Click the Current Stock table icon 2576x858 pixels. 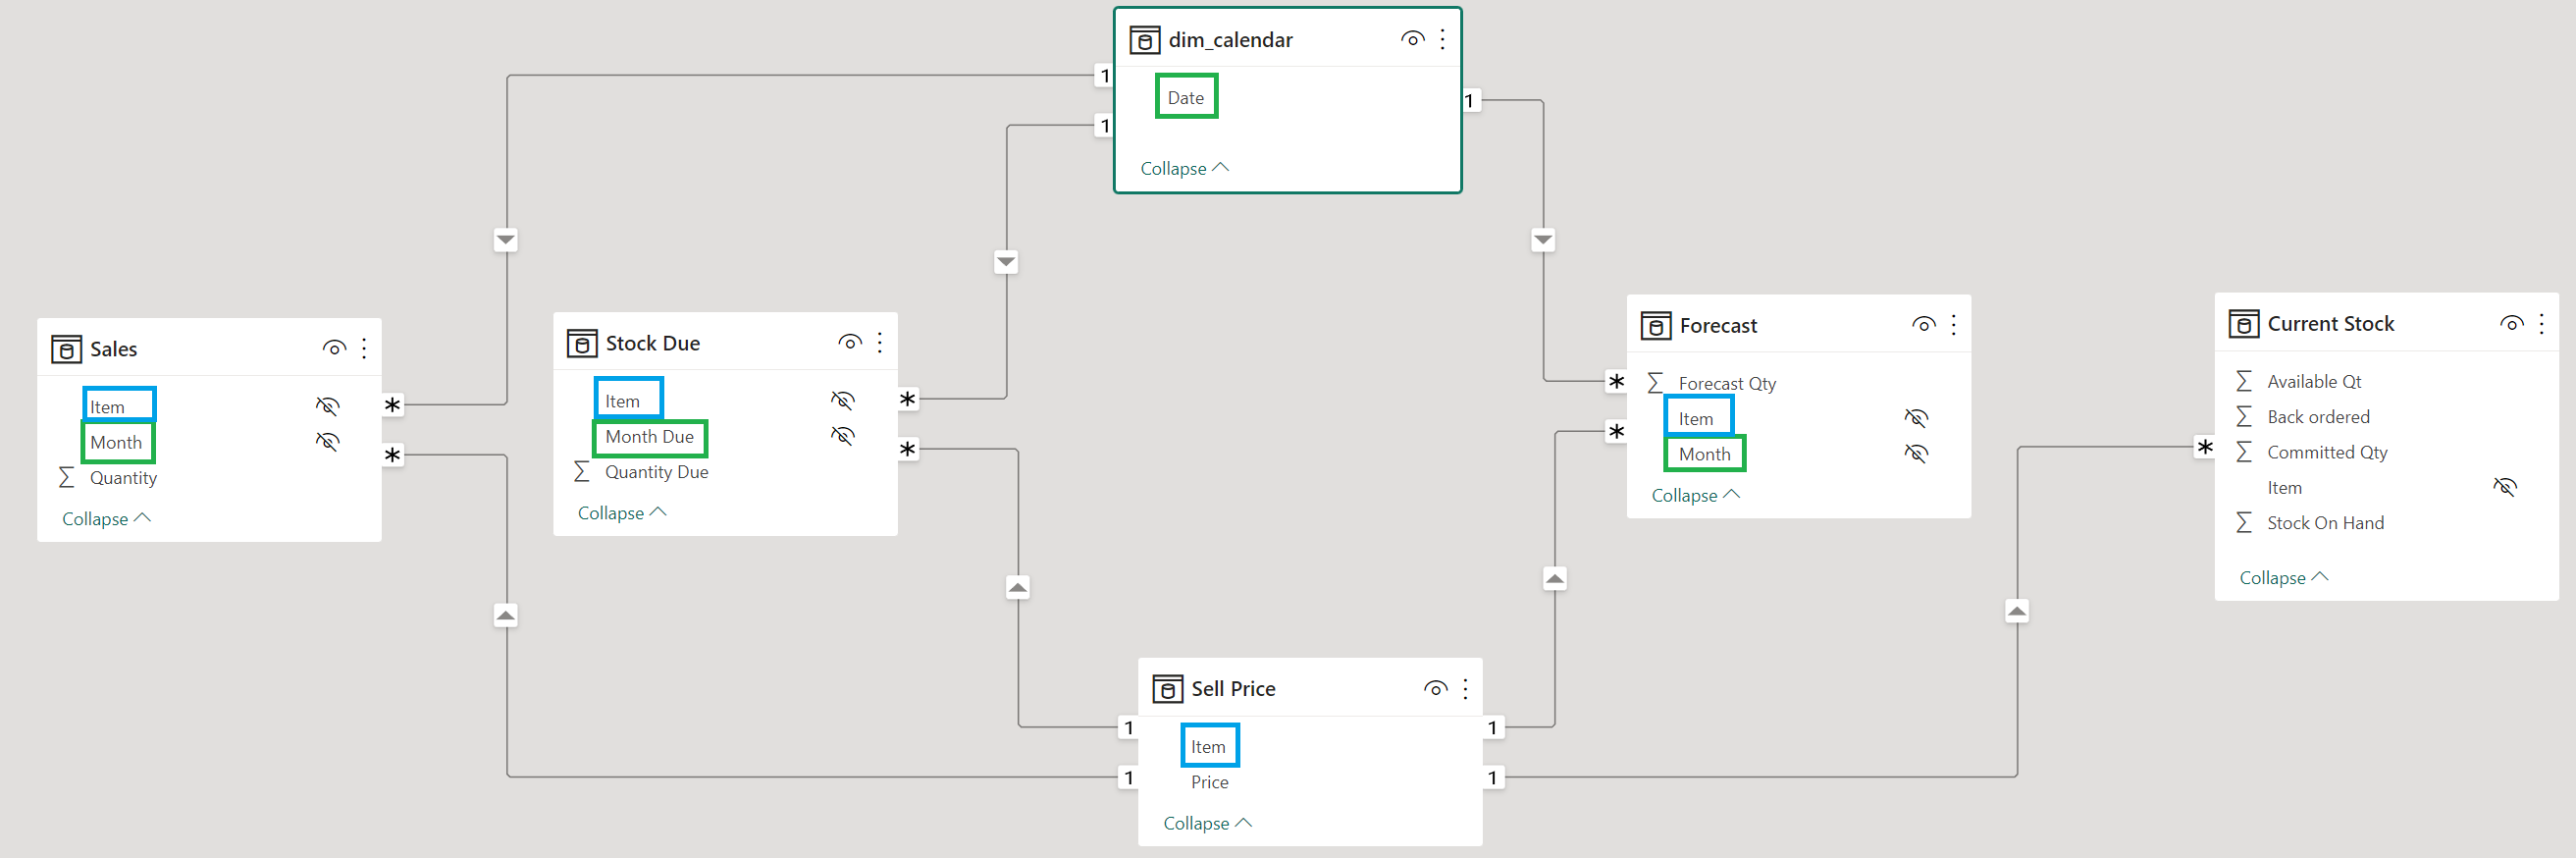point(2244,324)
